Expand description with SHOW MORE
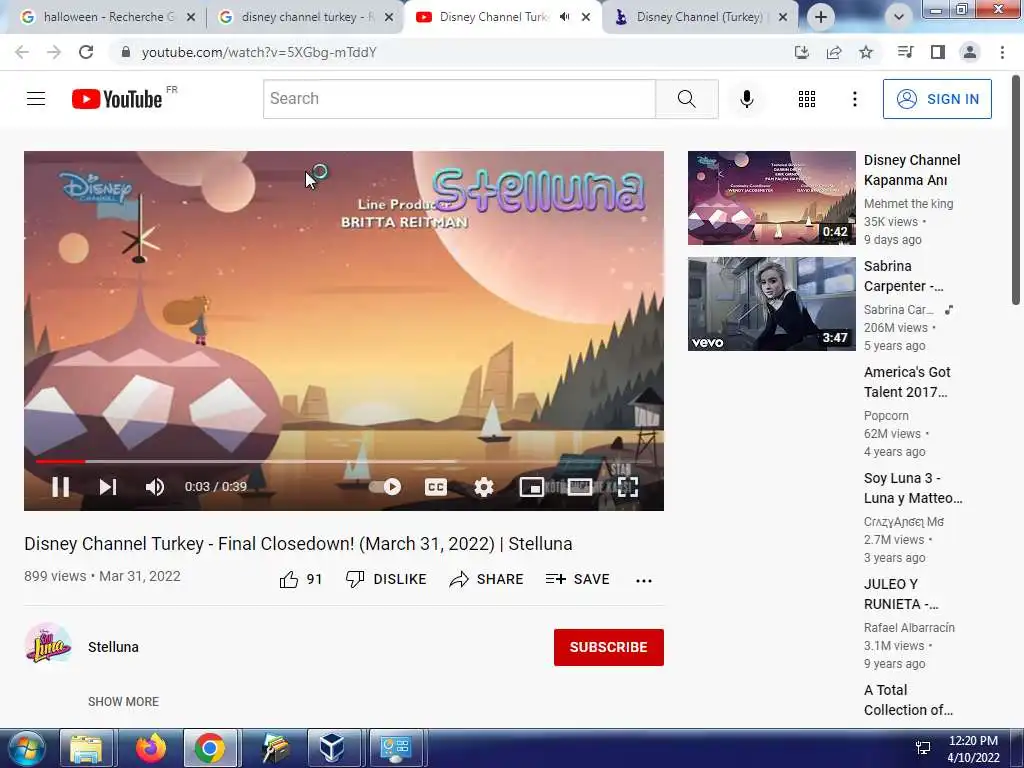1024x768 pixels. coord(123,701)
